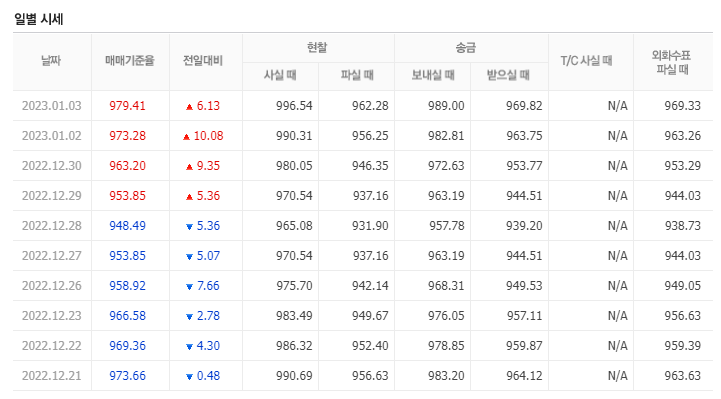
Task: Select the foreign check value 969.33
Action: coord(682,106)
